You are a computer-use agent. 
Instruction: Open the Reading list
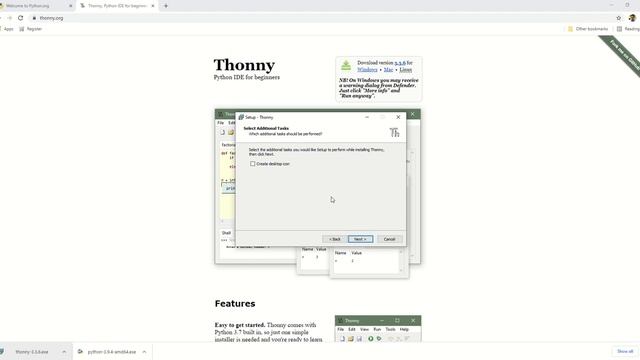[628, 29]
